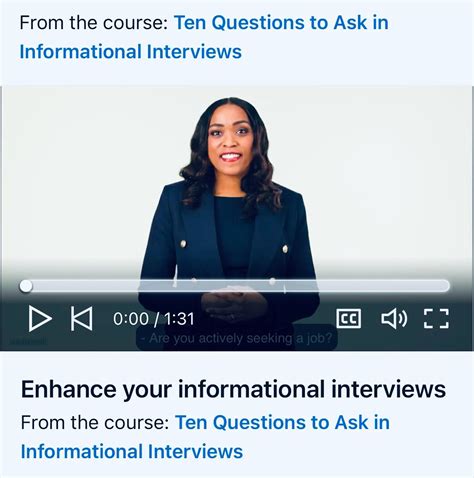Click empty white video area right of presenter

[393, 173]
